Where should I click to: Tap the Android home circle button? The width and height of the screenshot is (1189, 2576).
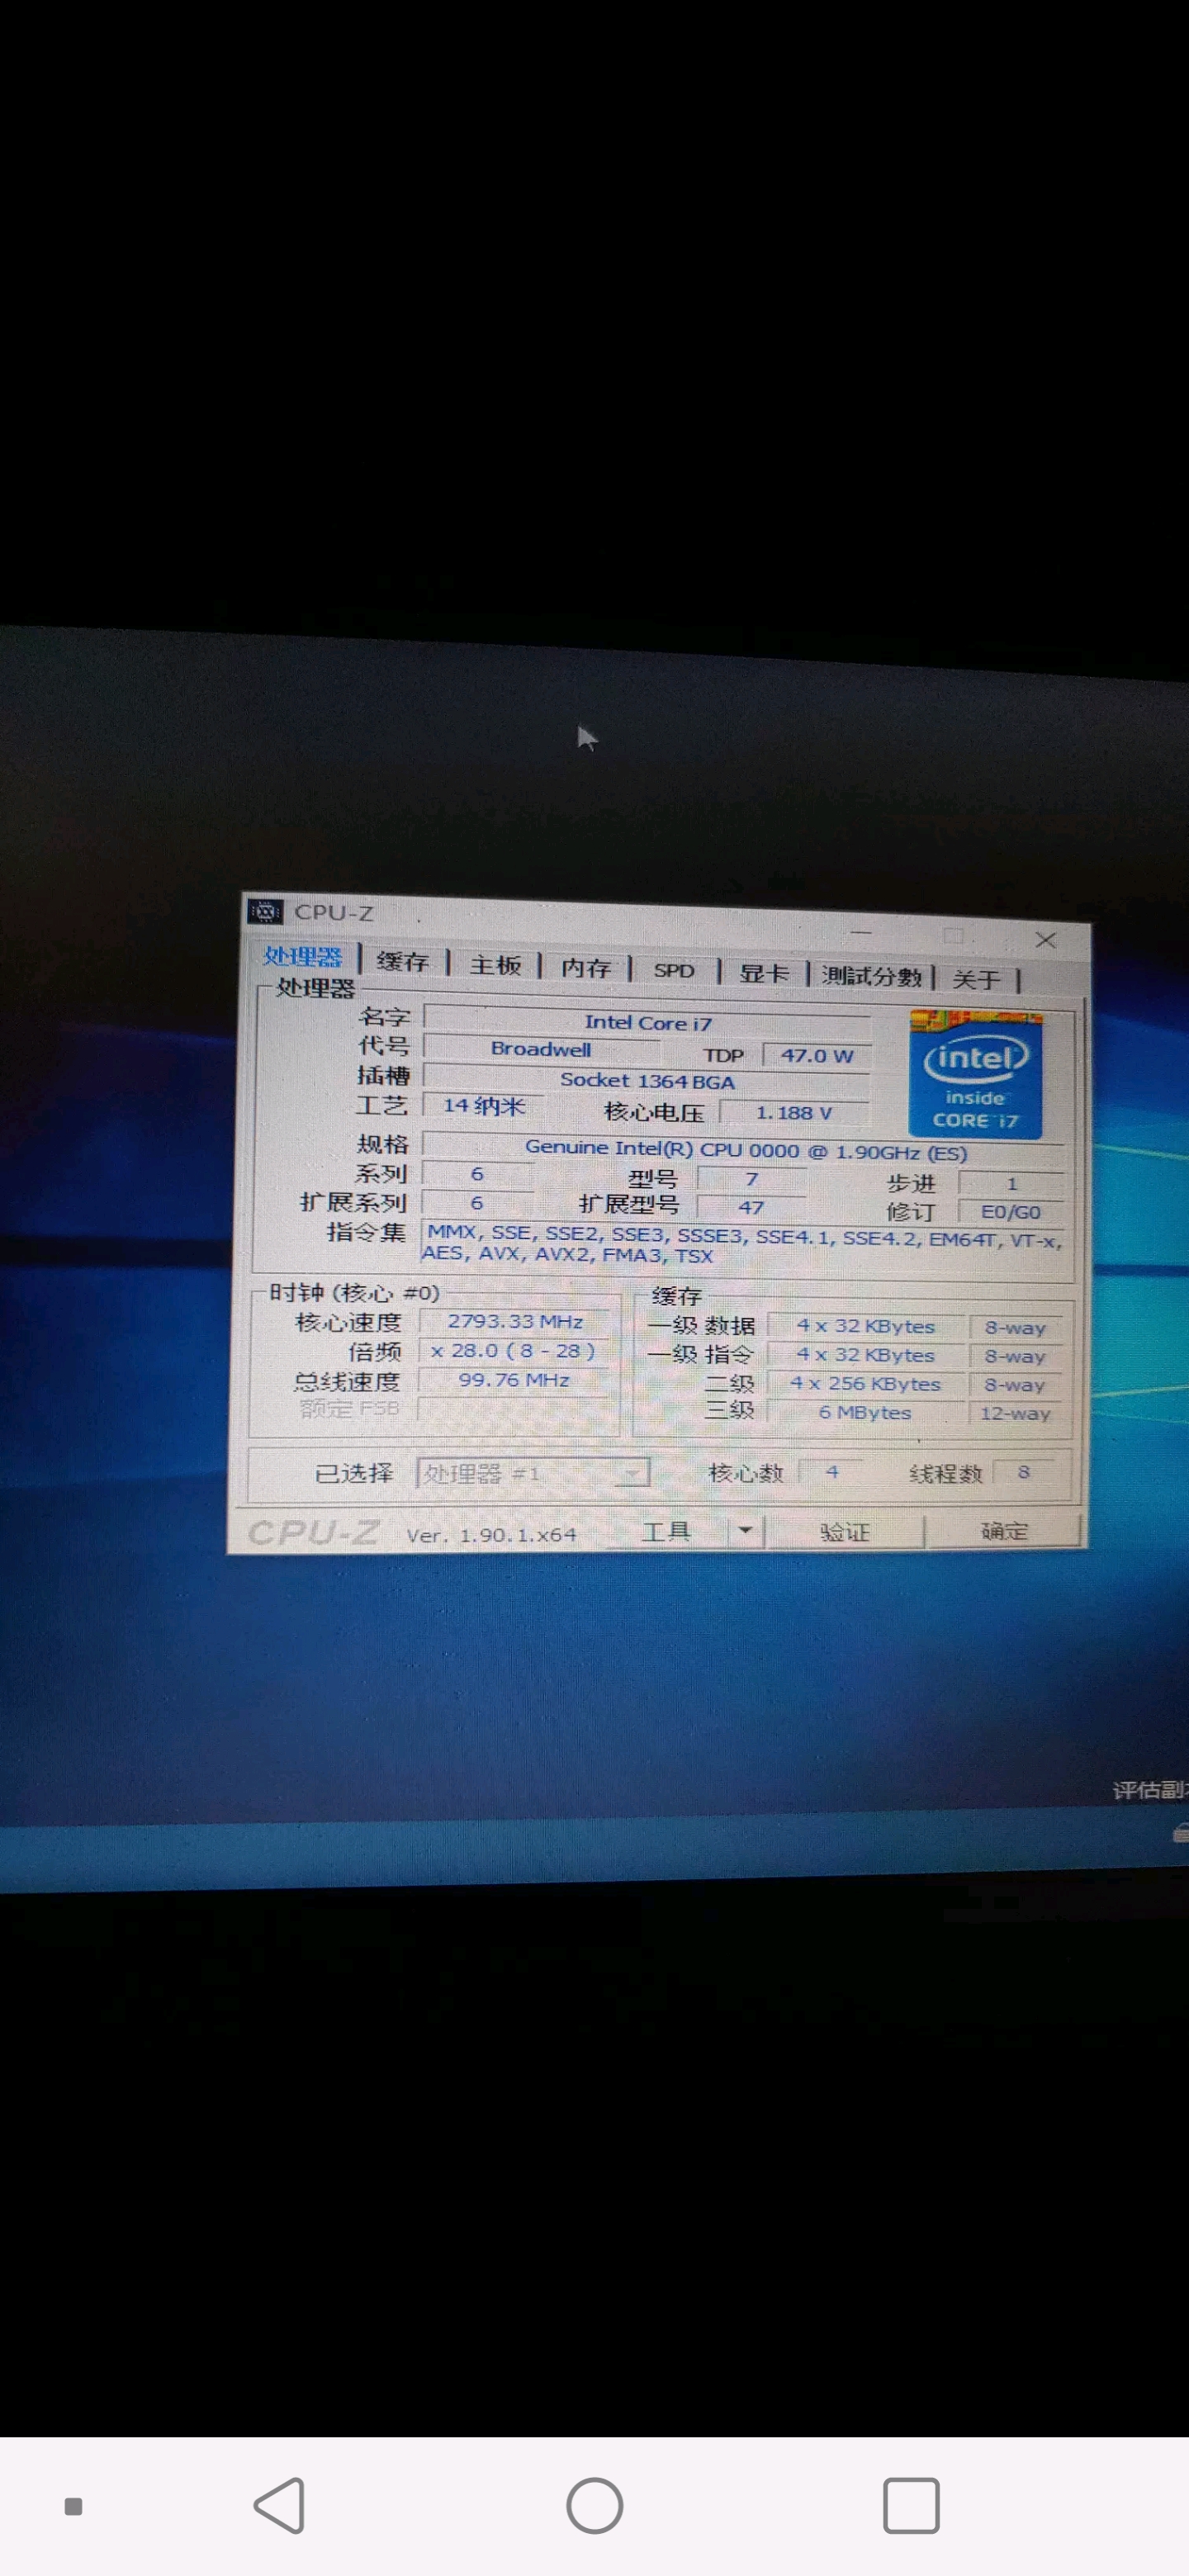point(595,2506)
